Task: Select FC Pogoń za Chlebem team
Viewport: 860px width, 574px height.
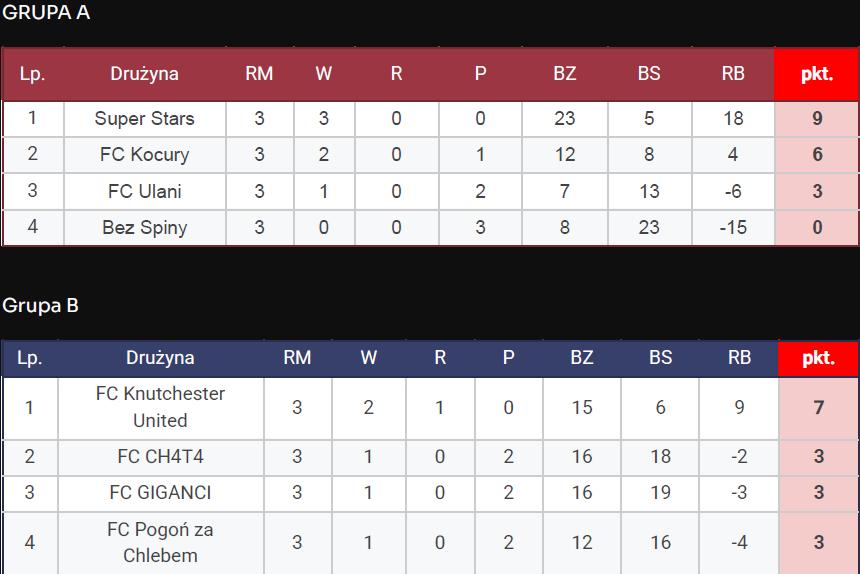Action: (160, 543)
